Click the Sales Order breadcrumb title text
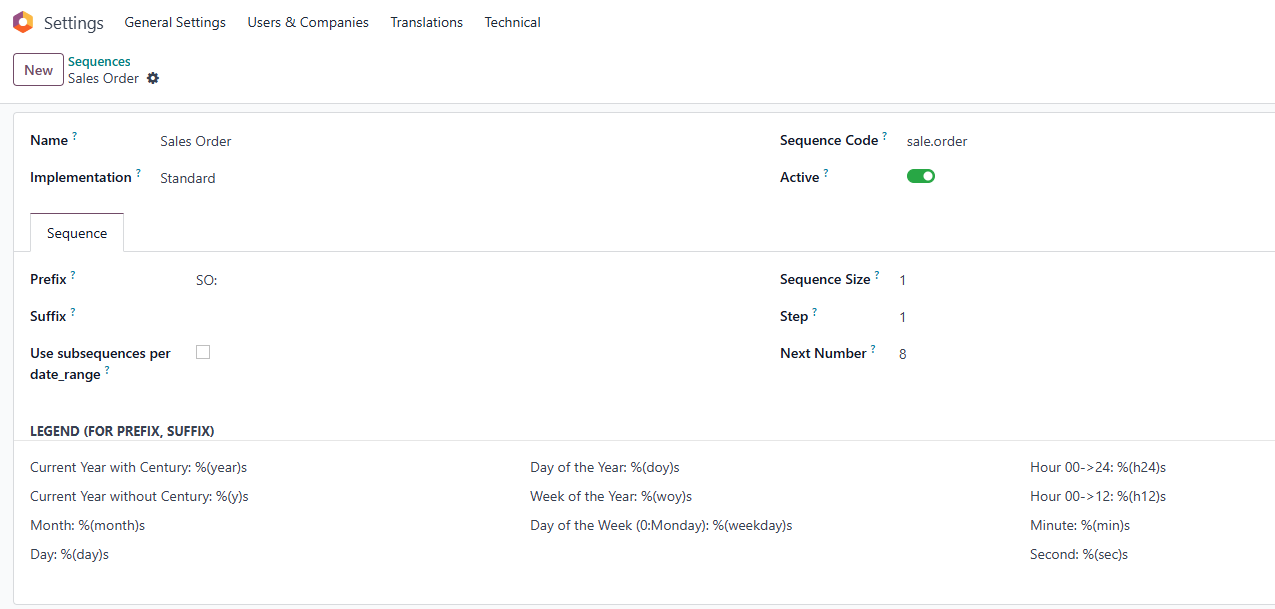Image resolution: width=1275 pixels, height=609 pixels. click(x=103, y=78)
